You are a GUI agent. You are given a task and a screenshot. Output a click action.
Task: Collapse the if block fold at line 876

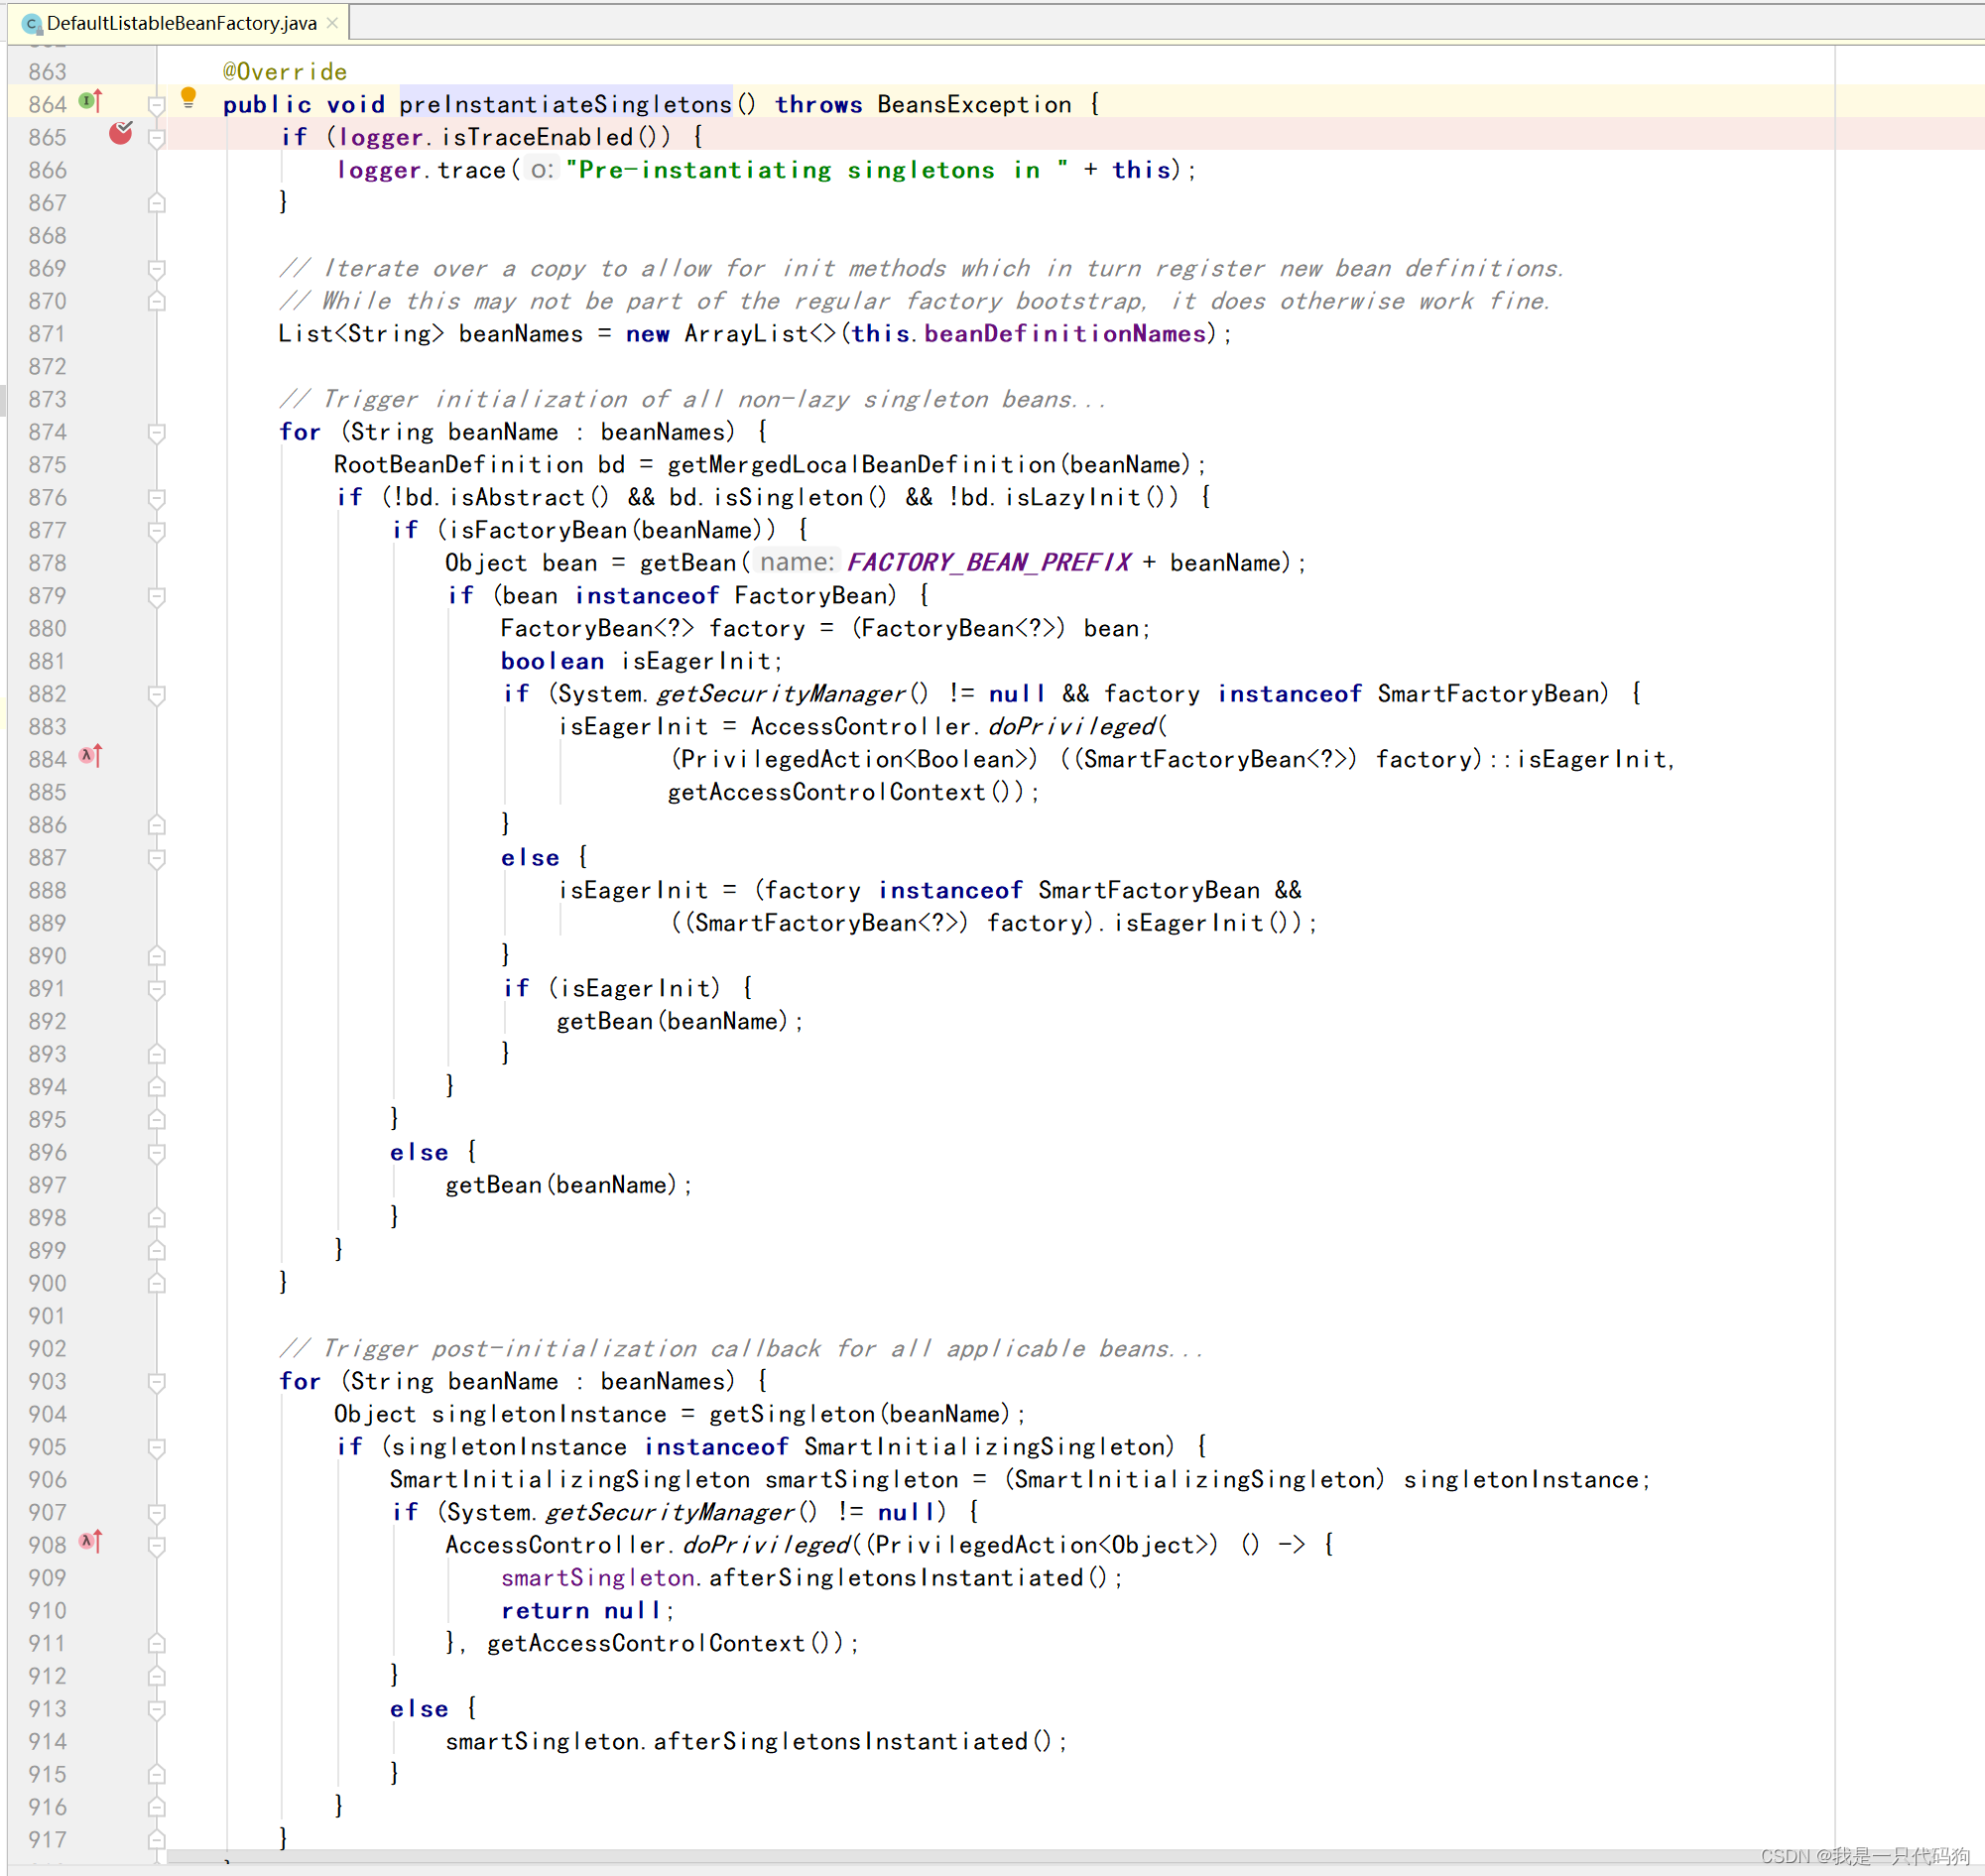(x=157, y=498)
